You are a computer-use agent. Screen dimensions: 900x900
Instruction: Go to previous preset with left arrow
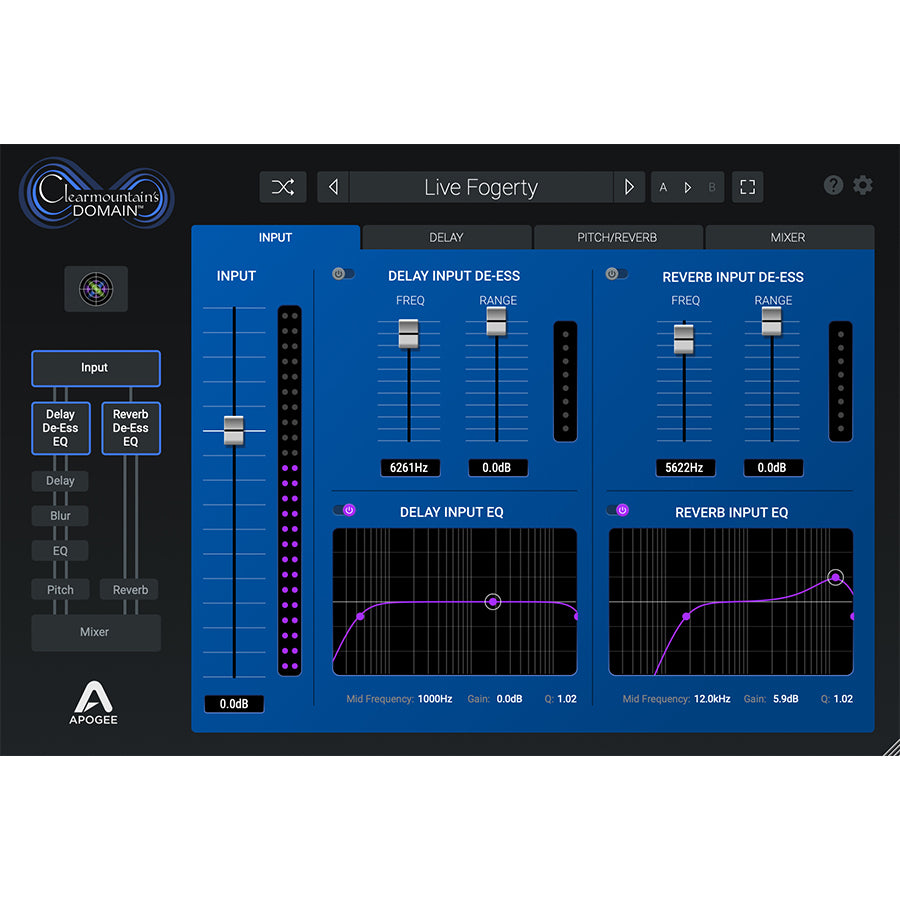pyautogui.click(x=333, y=187)
